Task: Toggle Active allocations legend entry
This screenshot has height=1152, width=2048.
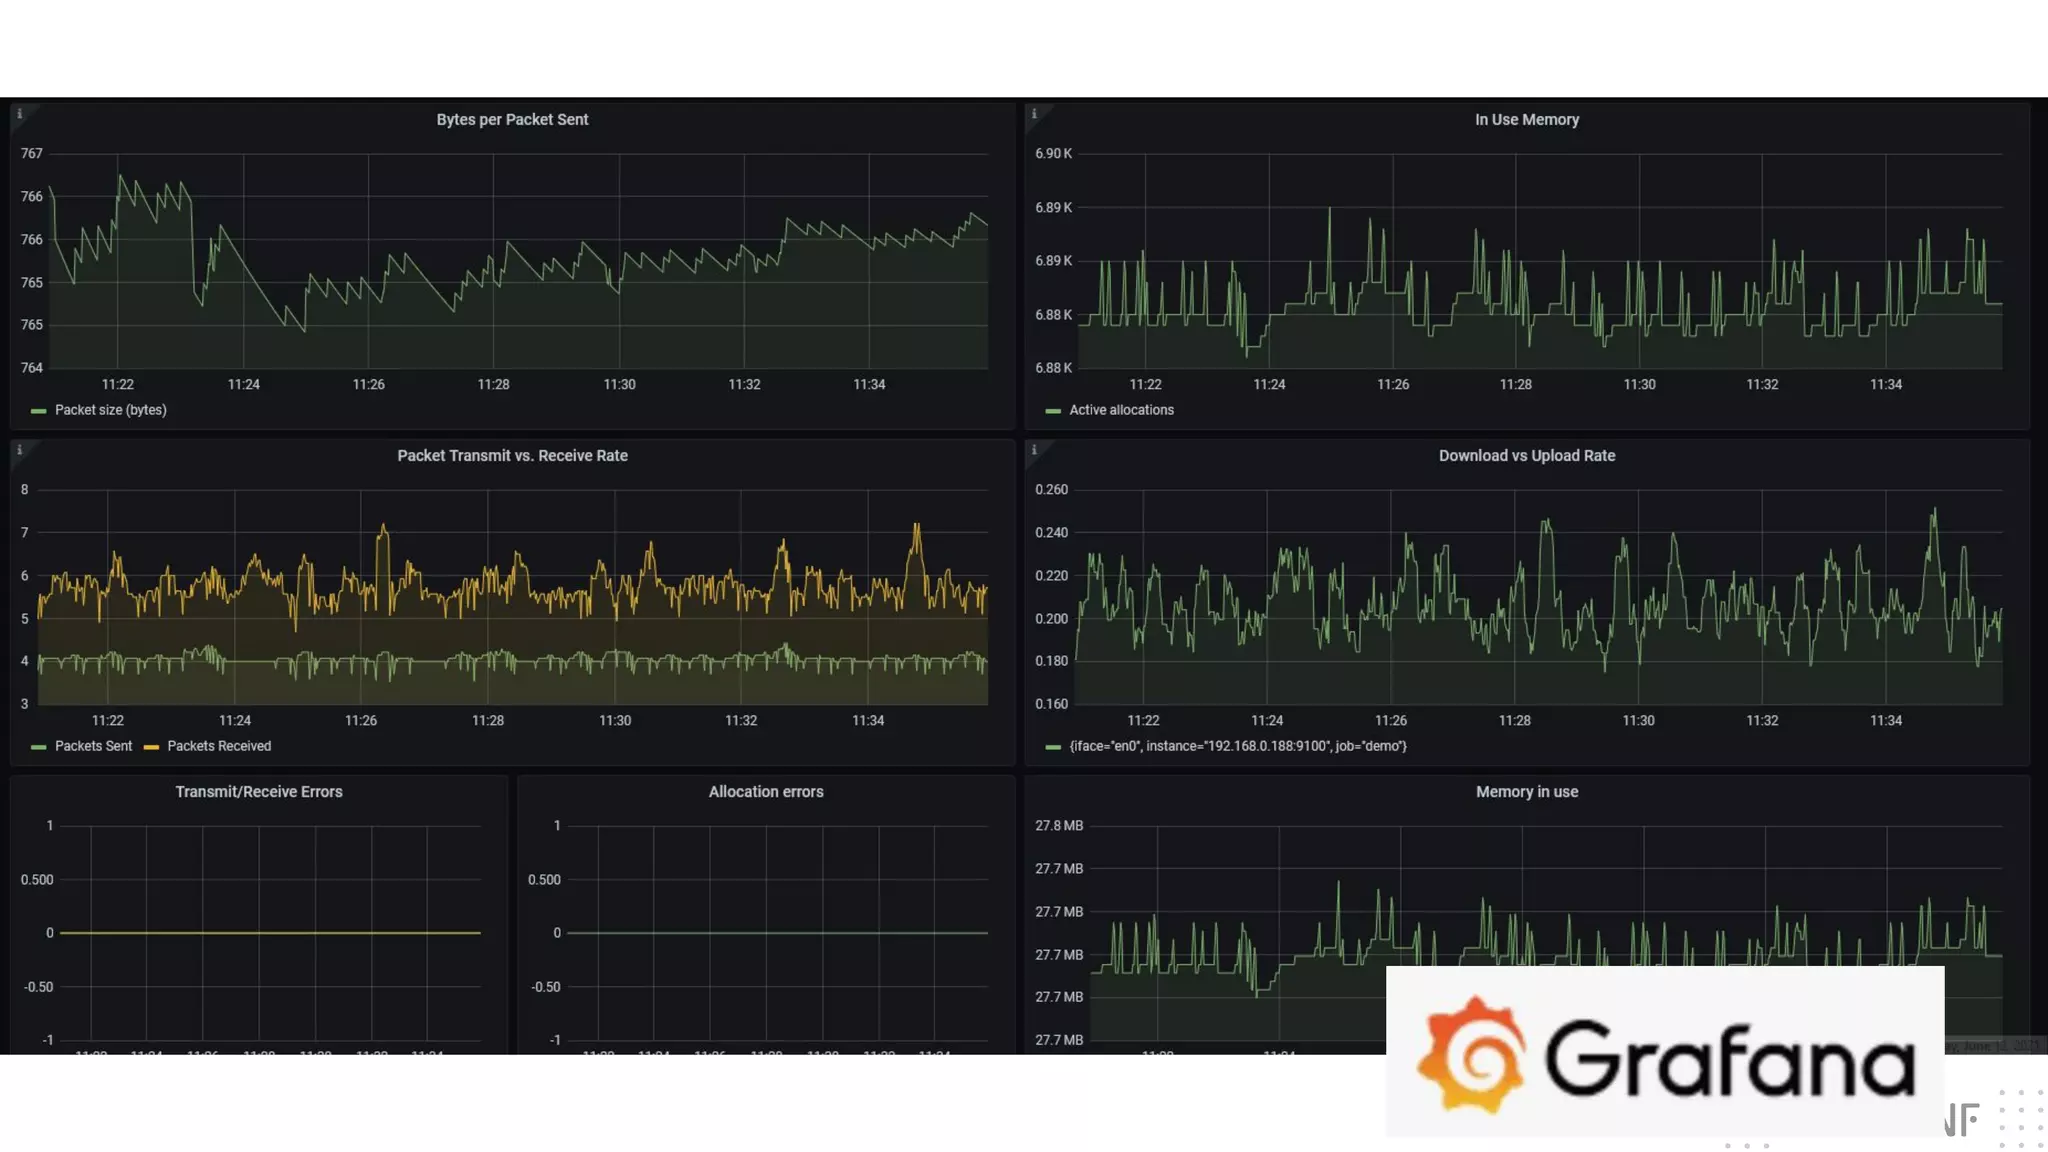Action: (1121, 410)
